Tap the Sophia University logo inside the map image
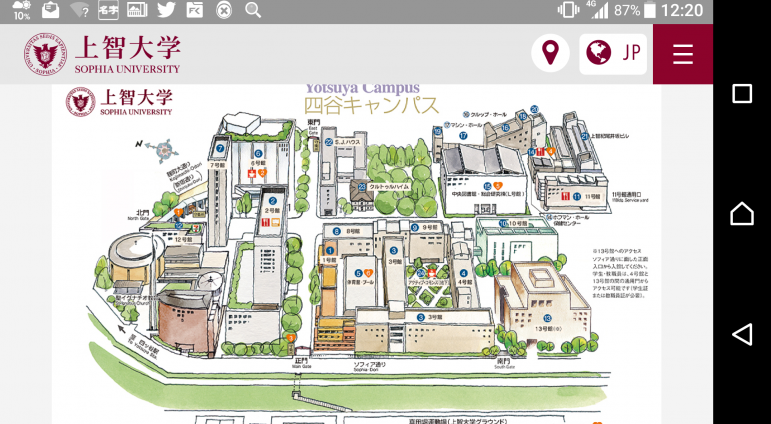 [x=119, y=102]
